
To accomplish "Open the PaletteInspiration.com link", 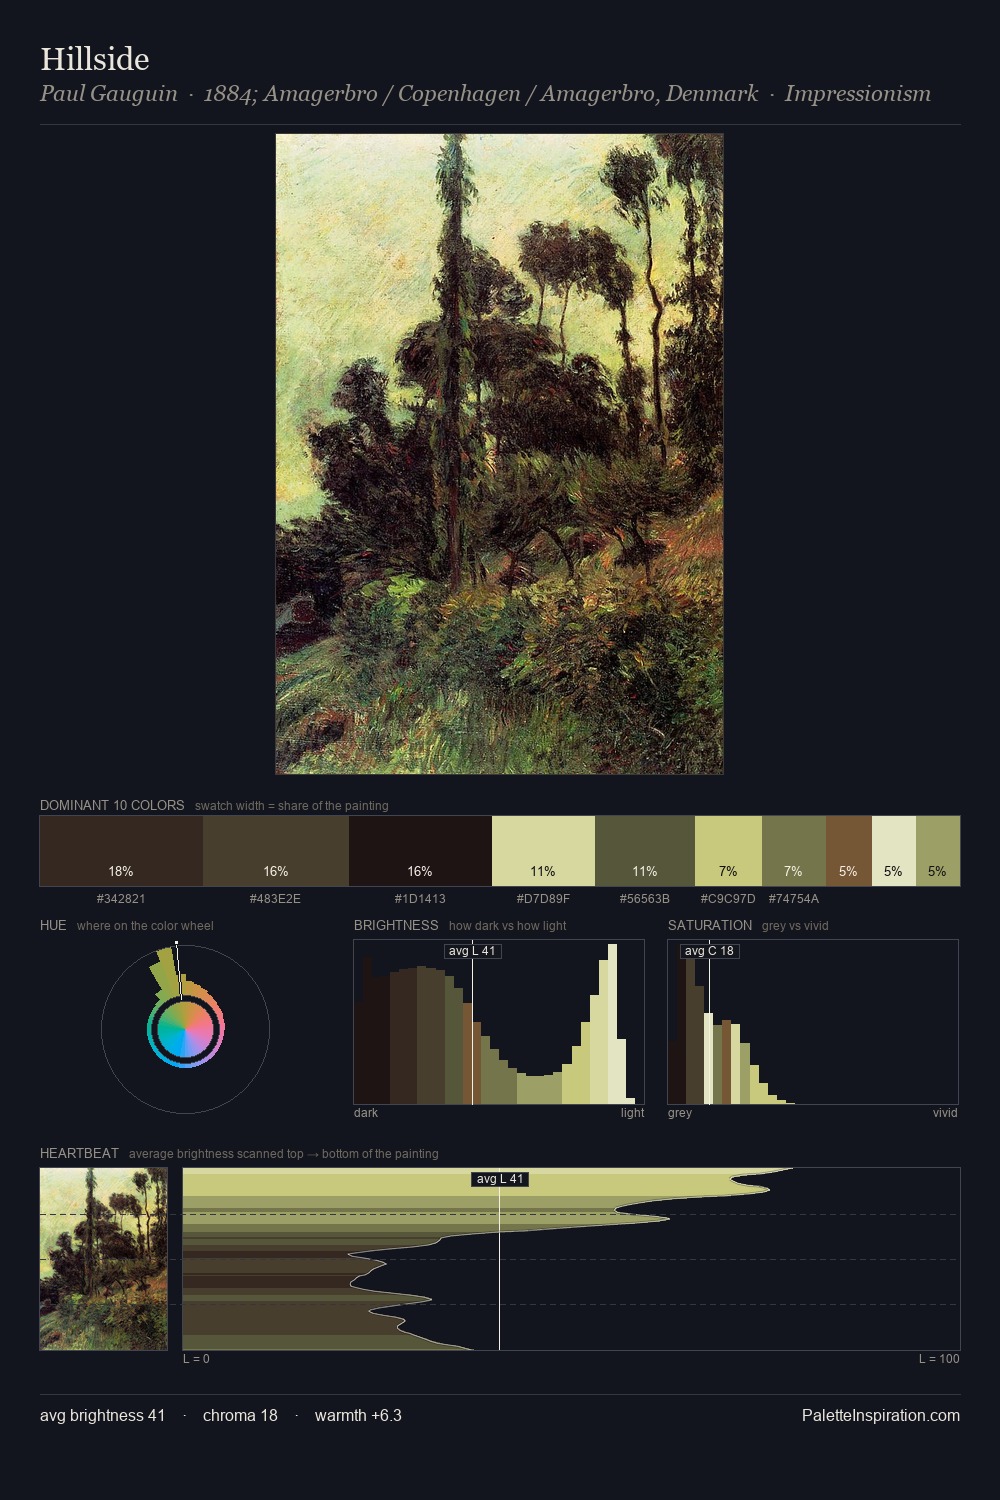I will point(881,1415).
